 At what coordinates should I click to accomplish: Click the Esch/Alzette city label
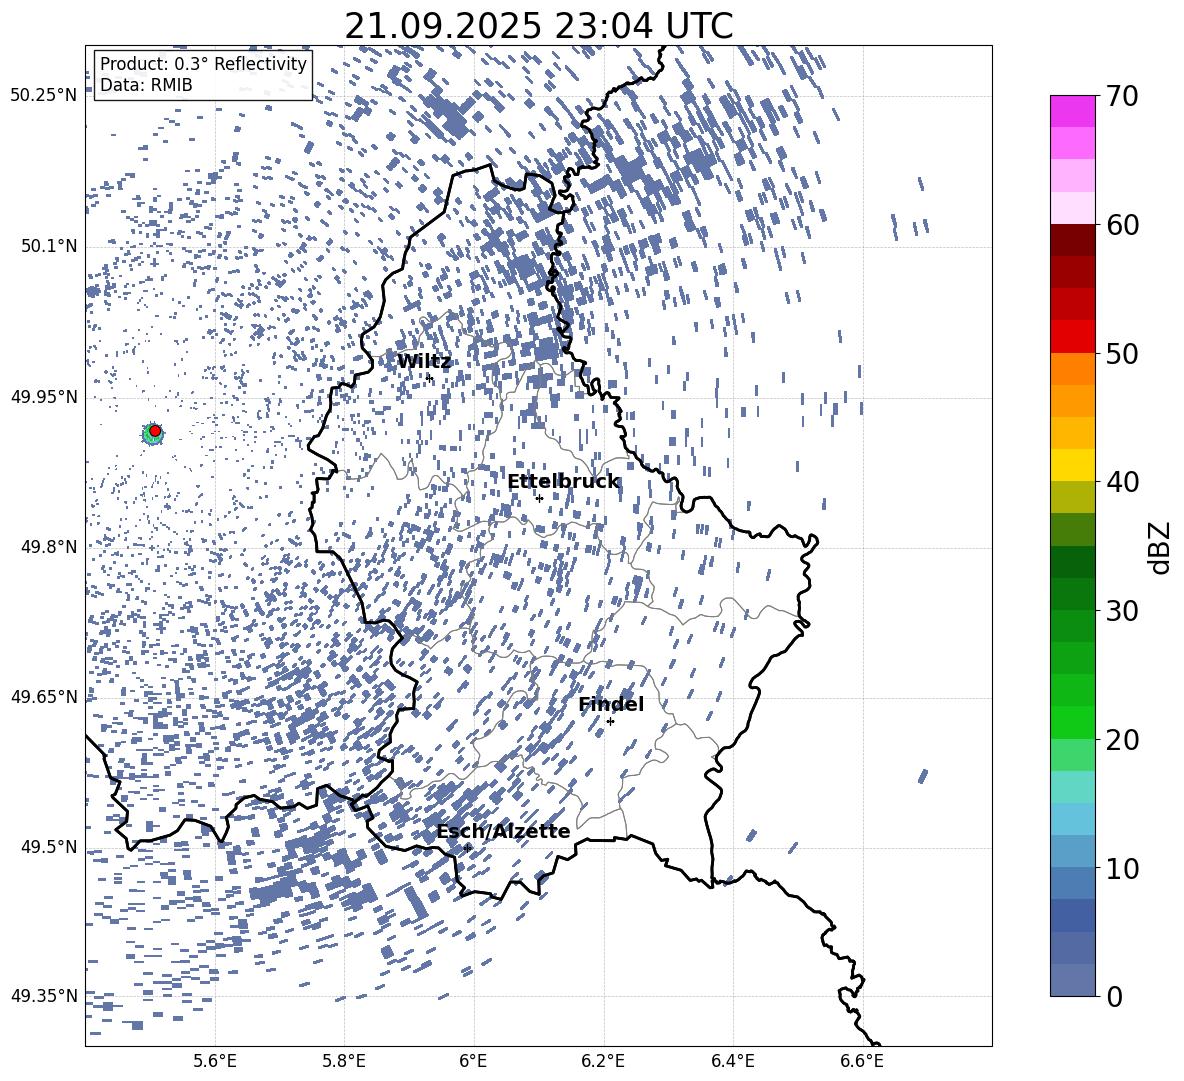click(503, 832)
